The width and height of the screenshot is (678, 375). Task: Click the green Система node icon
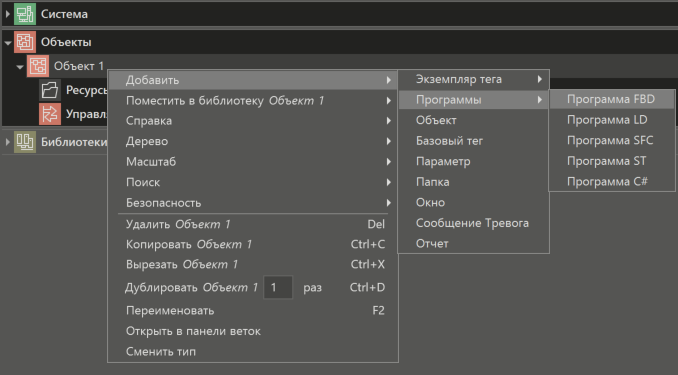25,14
